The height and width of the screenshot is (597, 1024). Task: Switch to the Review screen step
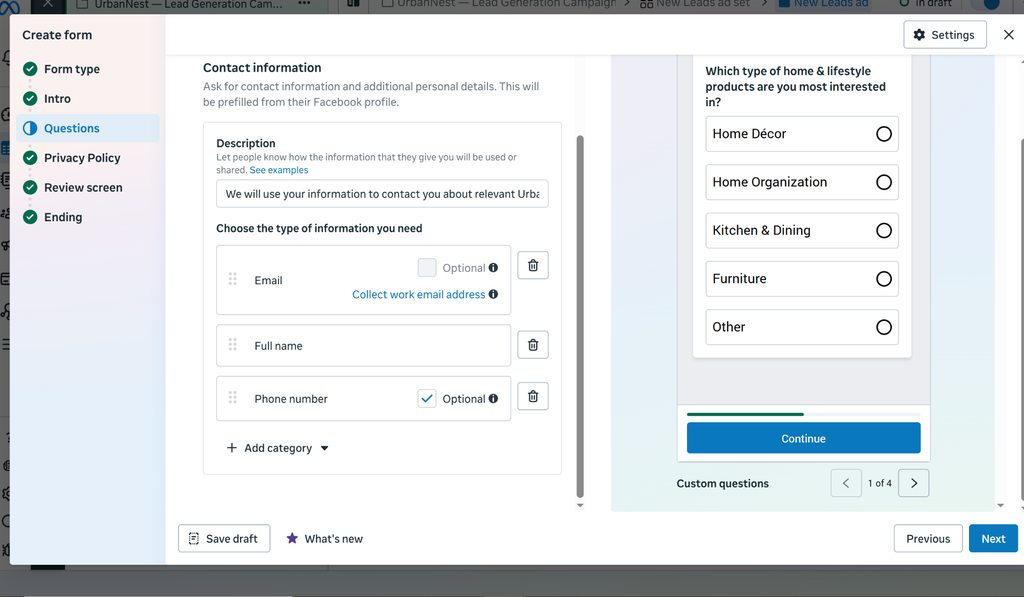click(83, 187)
